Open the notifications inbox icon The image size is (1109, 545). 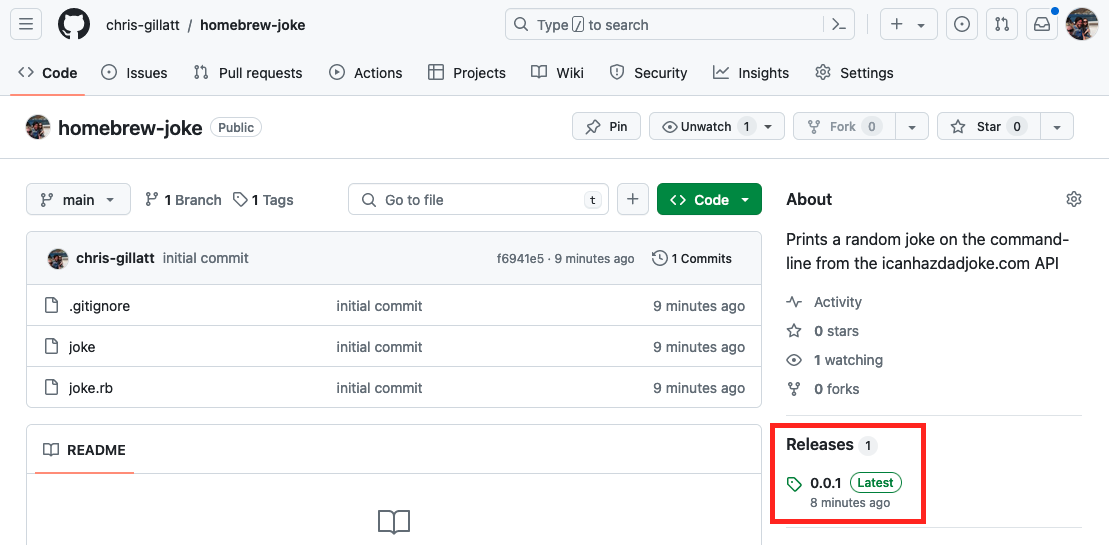pyautogui.click(x=1042, y=24)
